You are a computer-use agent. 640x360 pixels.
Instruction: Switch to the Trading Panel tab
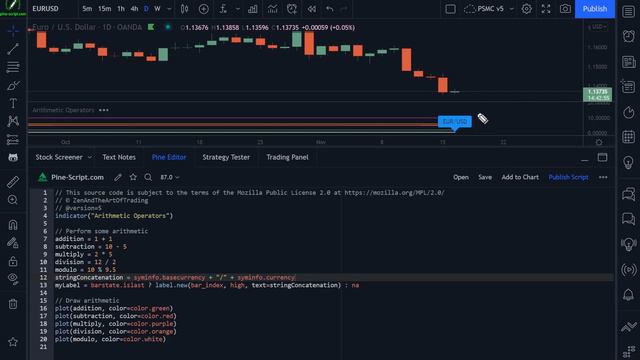[287, 157]
